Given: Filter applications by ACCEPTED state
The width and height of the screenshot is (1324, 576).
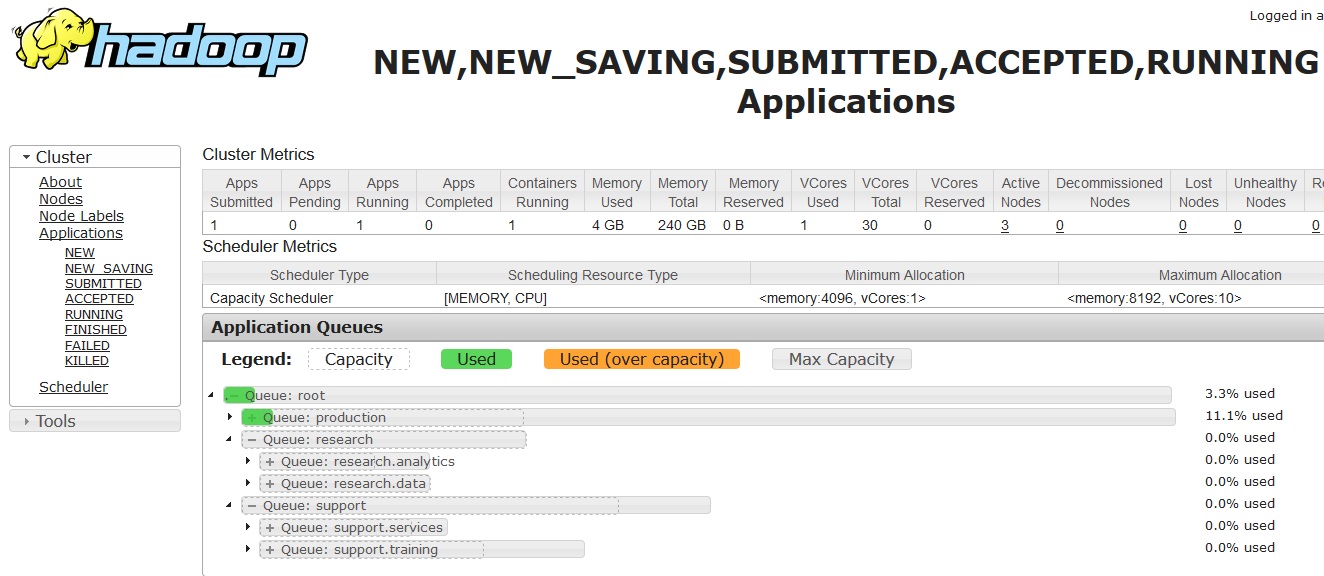Looking at the screenshot, I should [99, 299].
